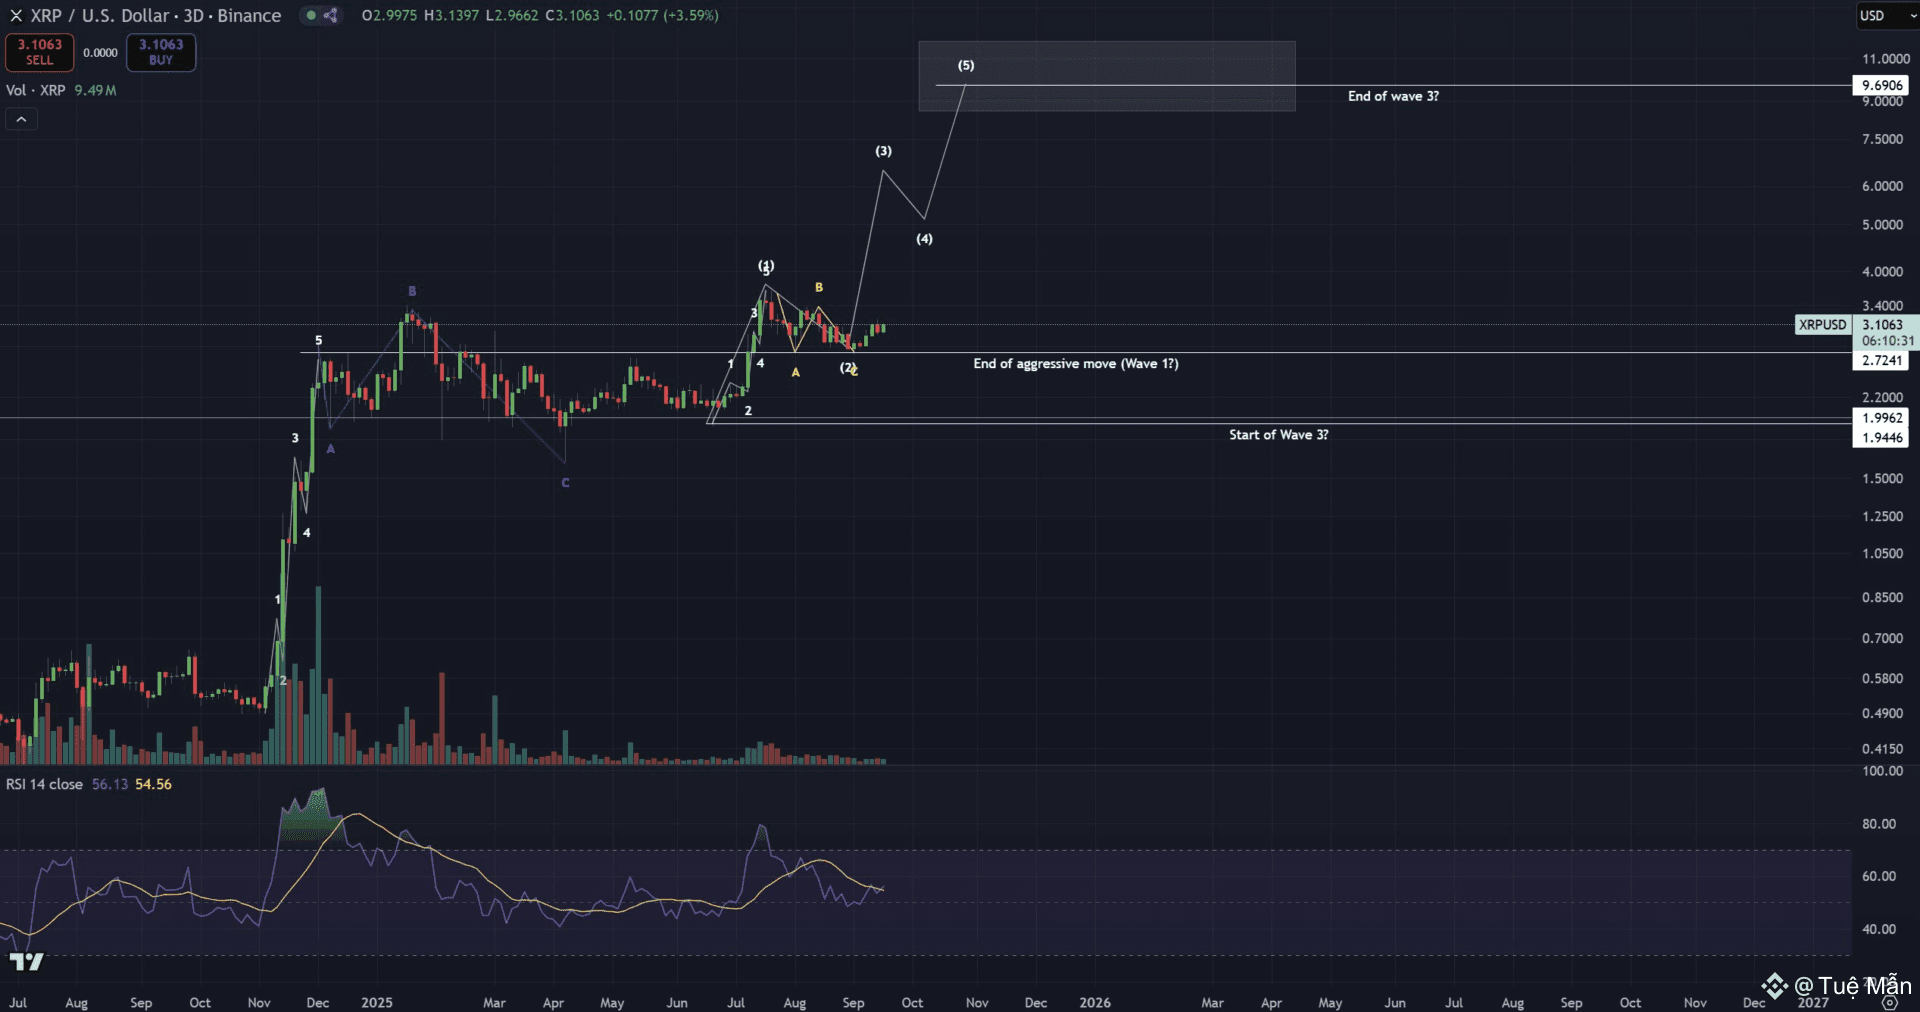Click the 11.0000 price axis label
The image size is (1920, 1012).
point(1885,59)
